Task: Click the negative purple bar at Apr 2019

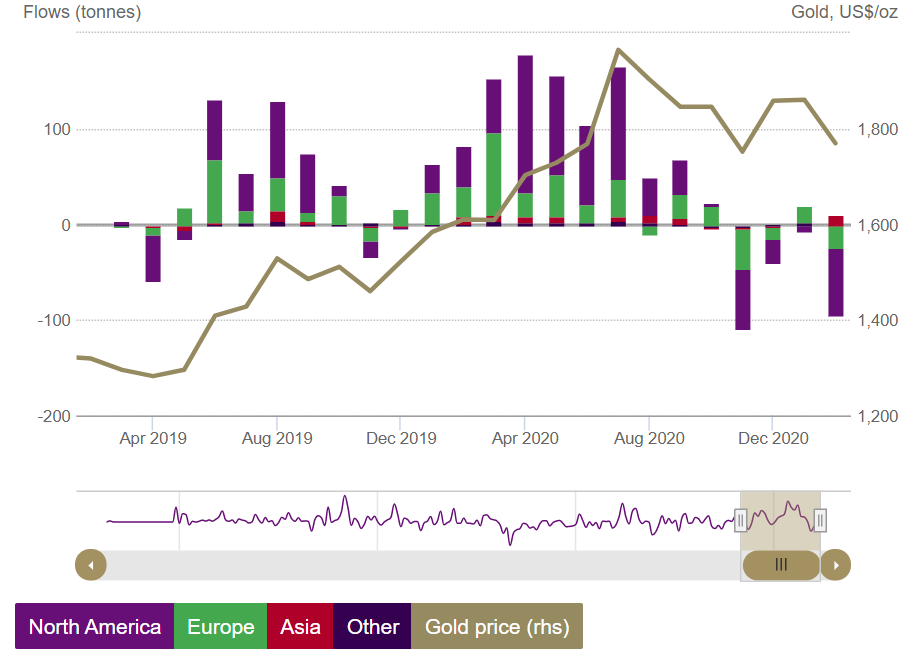Action: coord(153,258)
